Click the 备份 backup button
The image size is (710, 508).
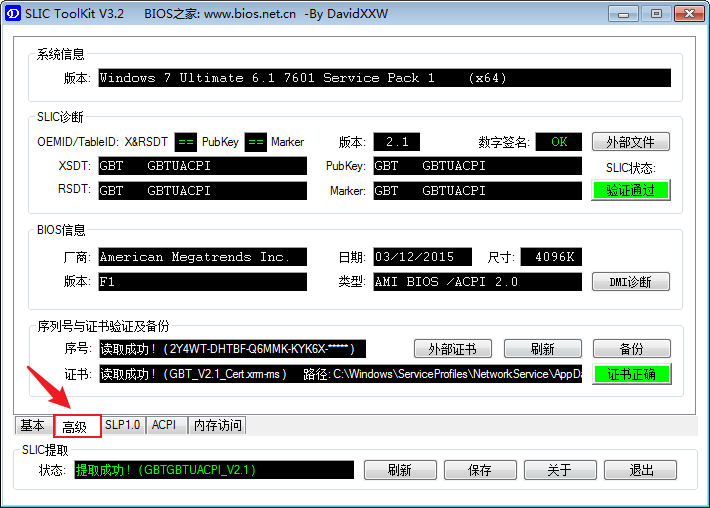(x=630, y=349)
